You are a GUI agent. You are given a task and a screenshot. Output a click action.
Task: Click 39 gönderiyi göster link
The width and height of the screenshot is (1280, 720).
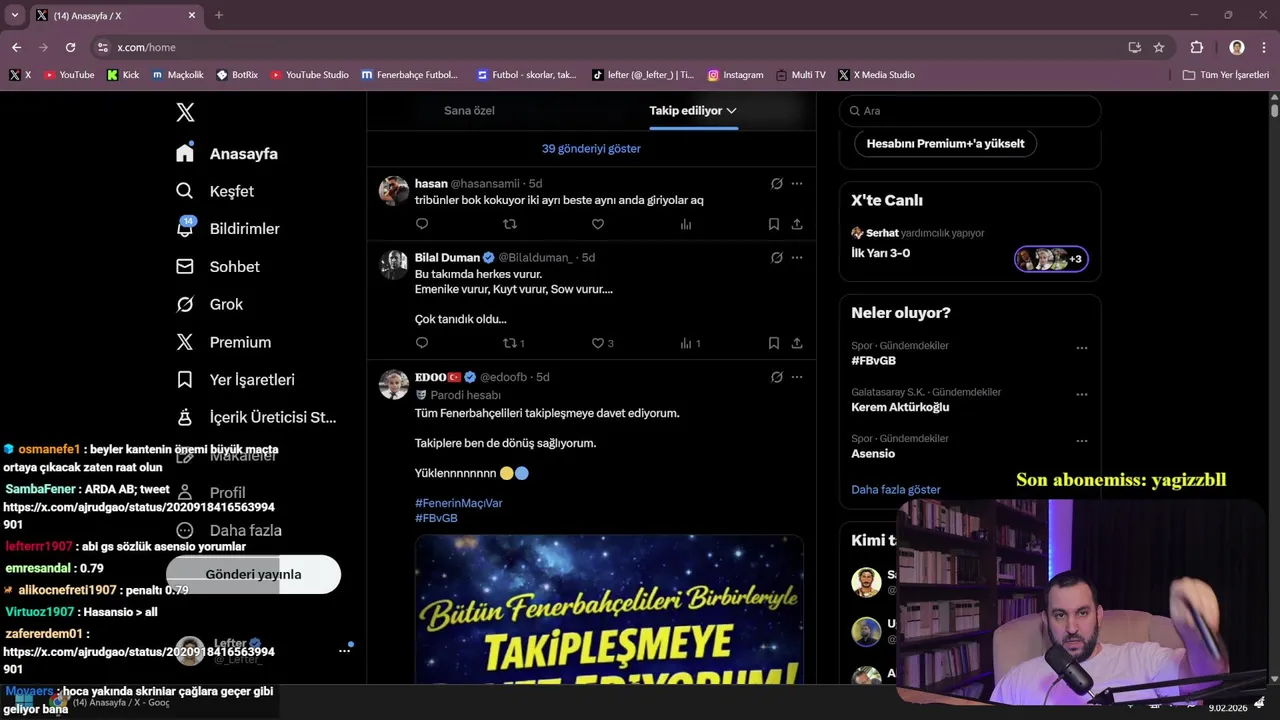coord(591,148)
